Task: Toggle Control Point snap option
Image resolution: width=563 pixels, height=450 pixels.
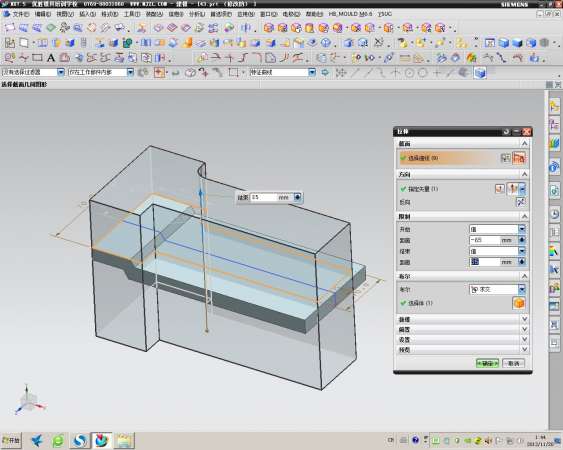Action: pos(381,73)
